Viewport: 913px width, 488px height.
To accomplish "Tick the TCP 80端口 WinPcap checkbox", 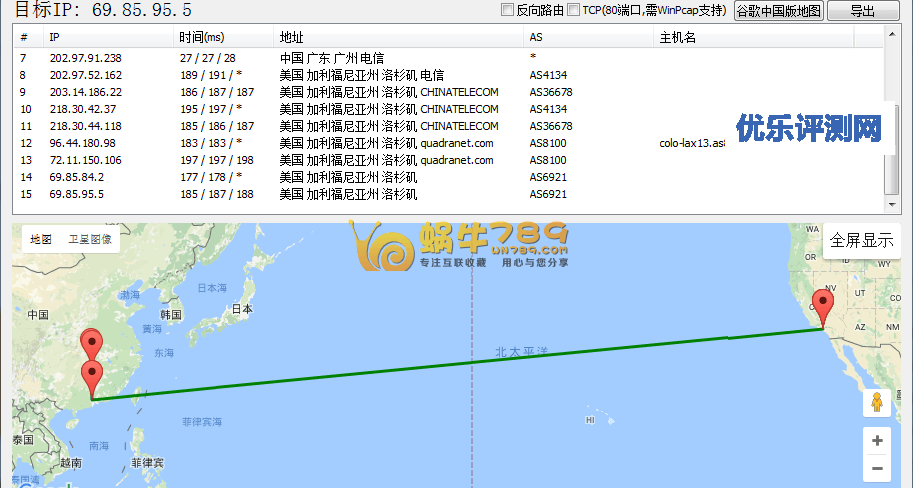I will pos(574,10).
